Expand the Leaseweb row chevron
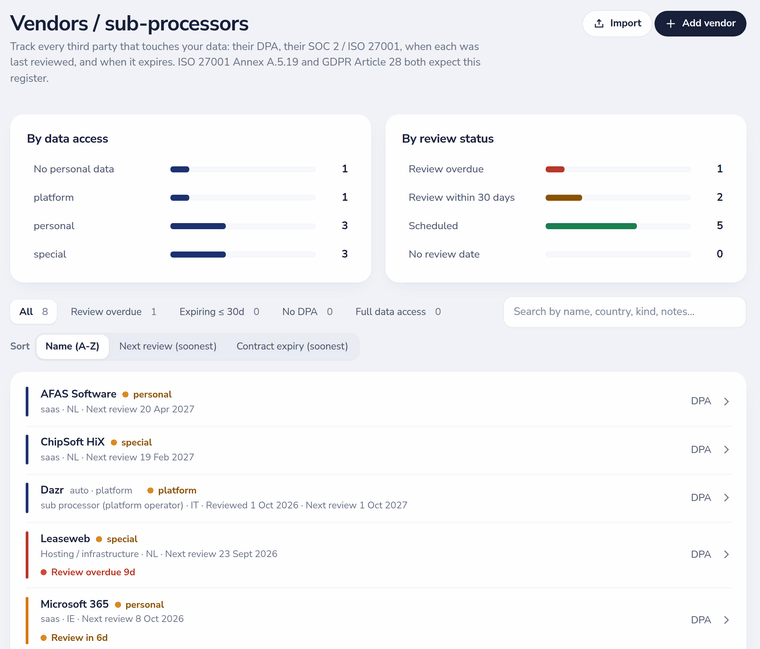The image size is (760, 649). pyautogui.click(x=726, y=554)
